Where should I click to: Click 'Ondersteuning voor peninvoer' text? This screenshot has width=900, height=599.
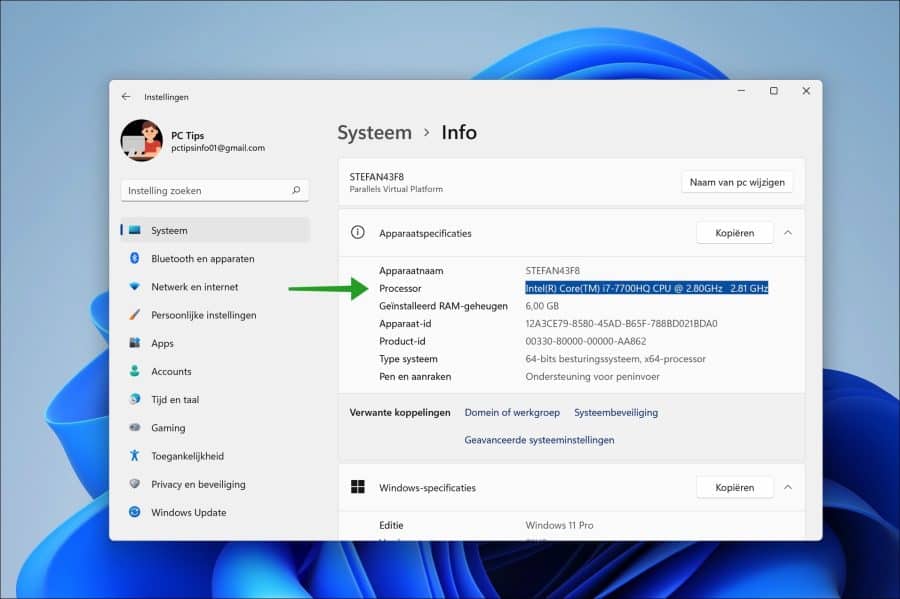[x=592, y=377]
